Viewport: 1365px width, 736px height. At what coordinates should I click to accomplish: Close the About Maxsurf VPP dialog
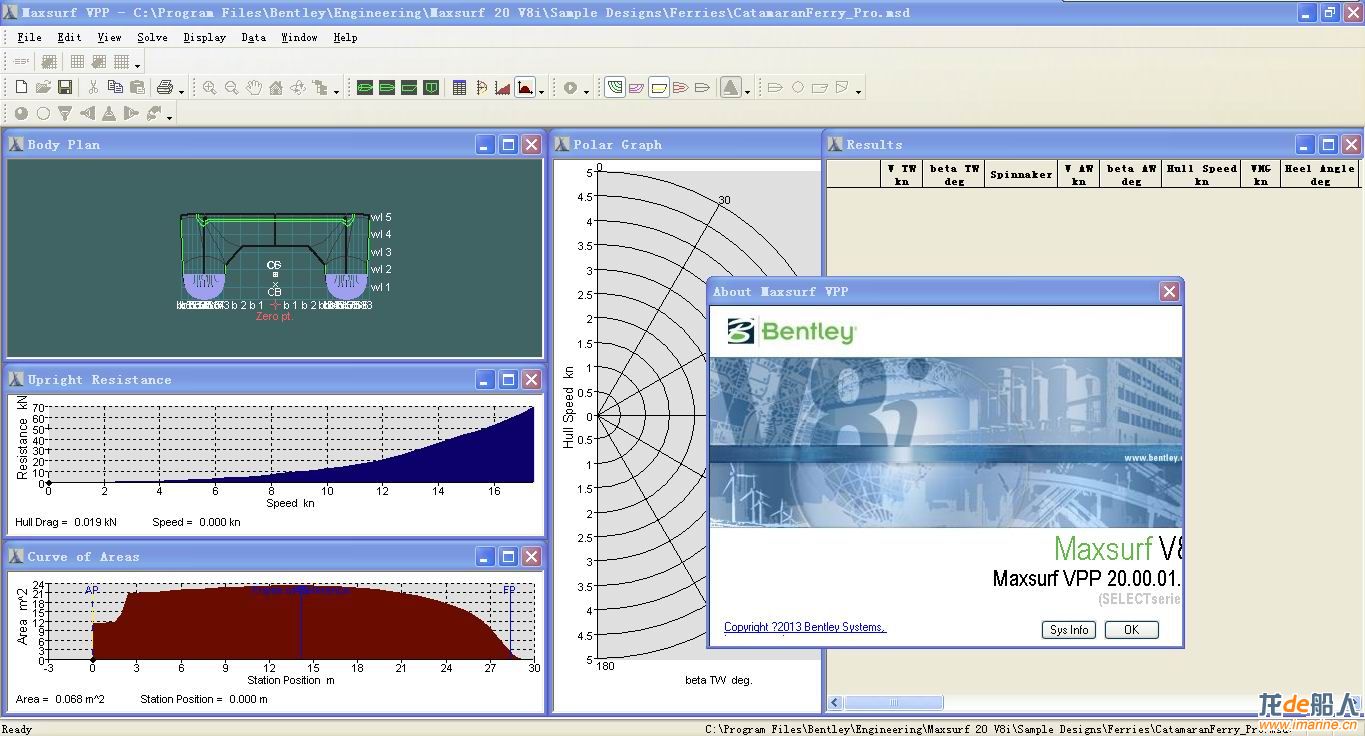[1169, 292]
